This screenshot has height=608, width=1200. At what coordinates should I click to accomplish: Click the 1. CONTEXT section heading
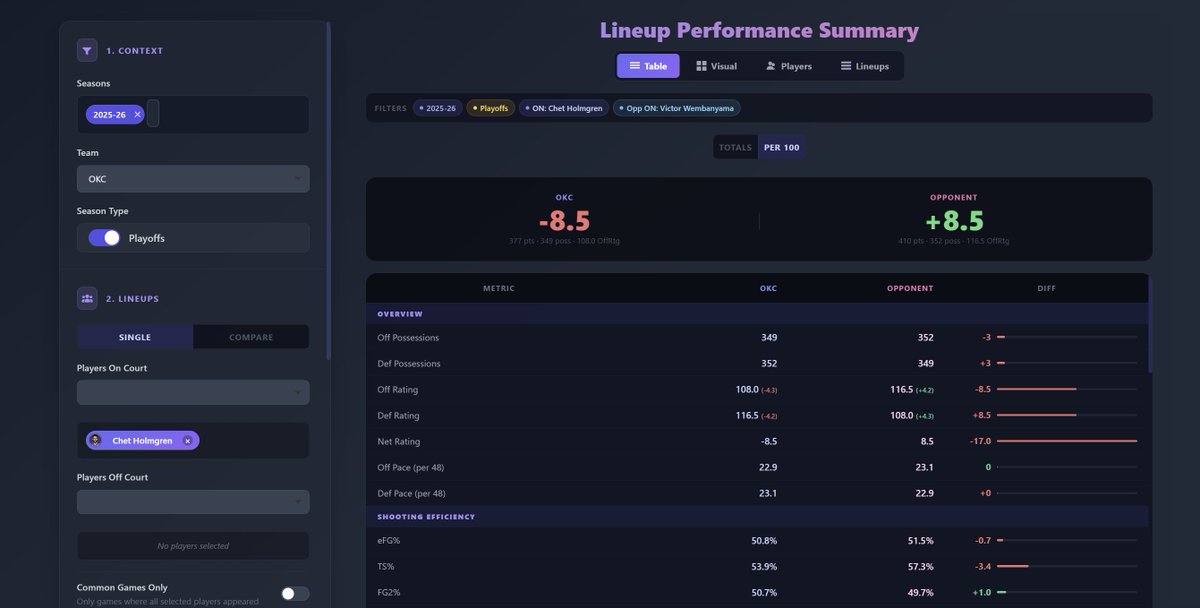click(x=135, y=51)
